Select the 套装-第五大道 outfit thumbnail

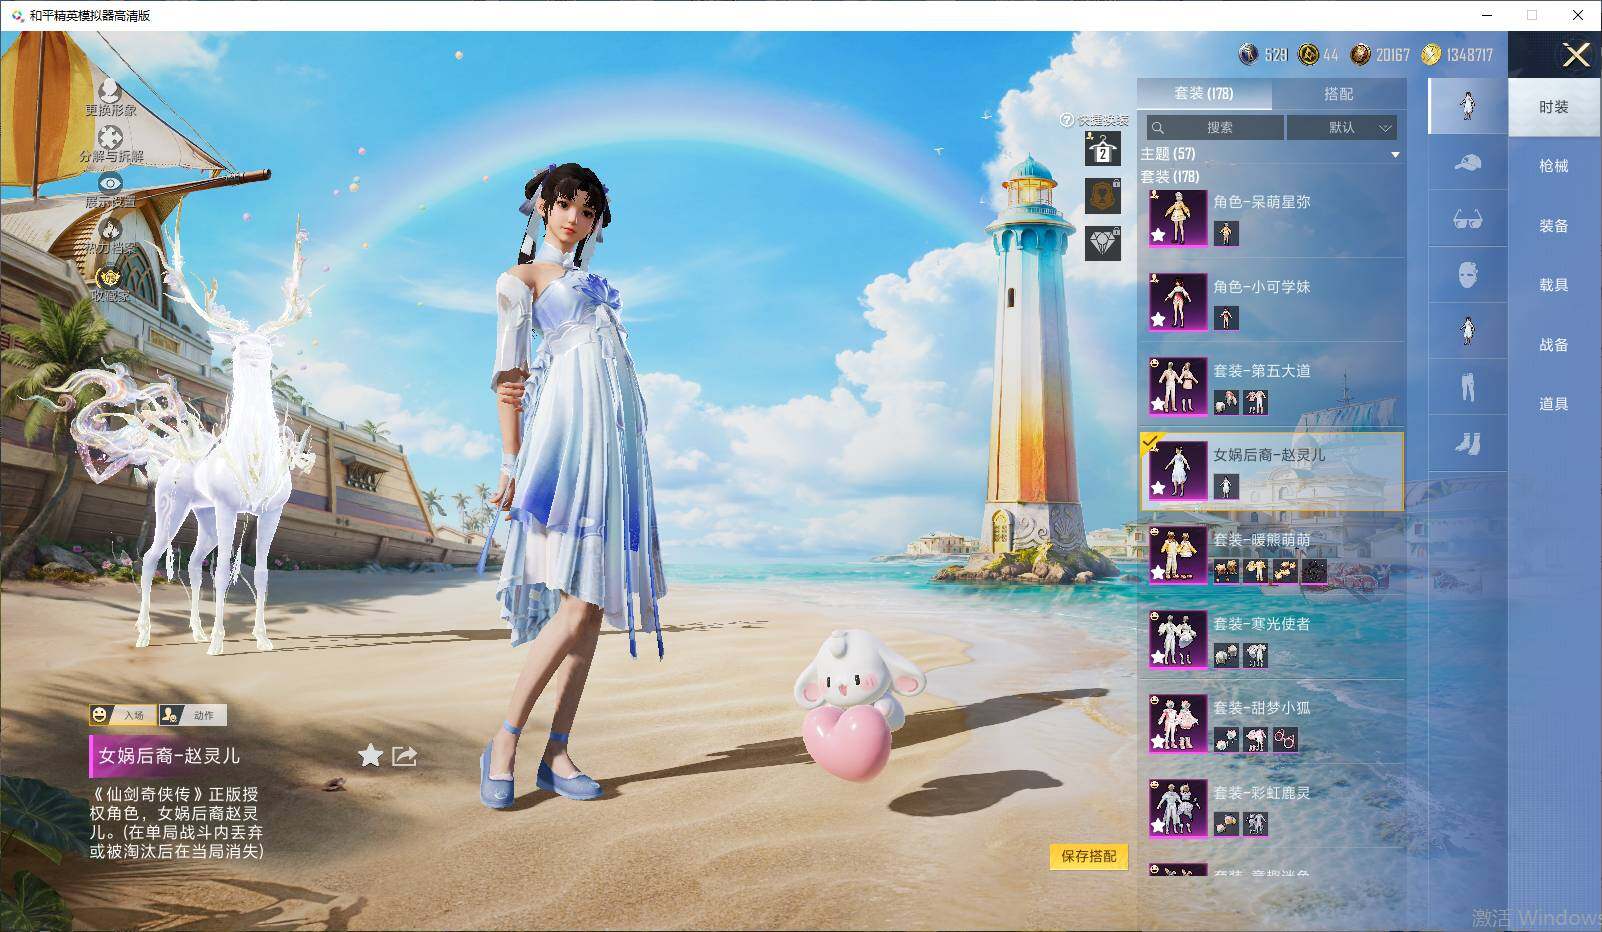(x=1177, y=385)
